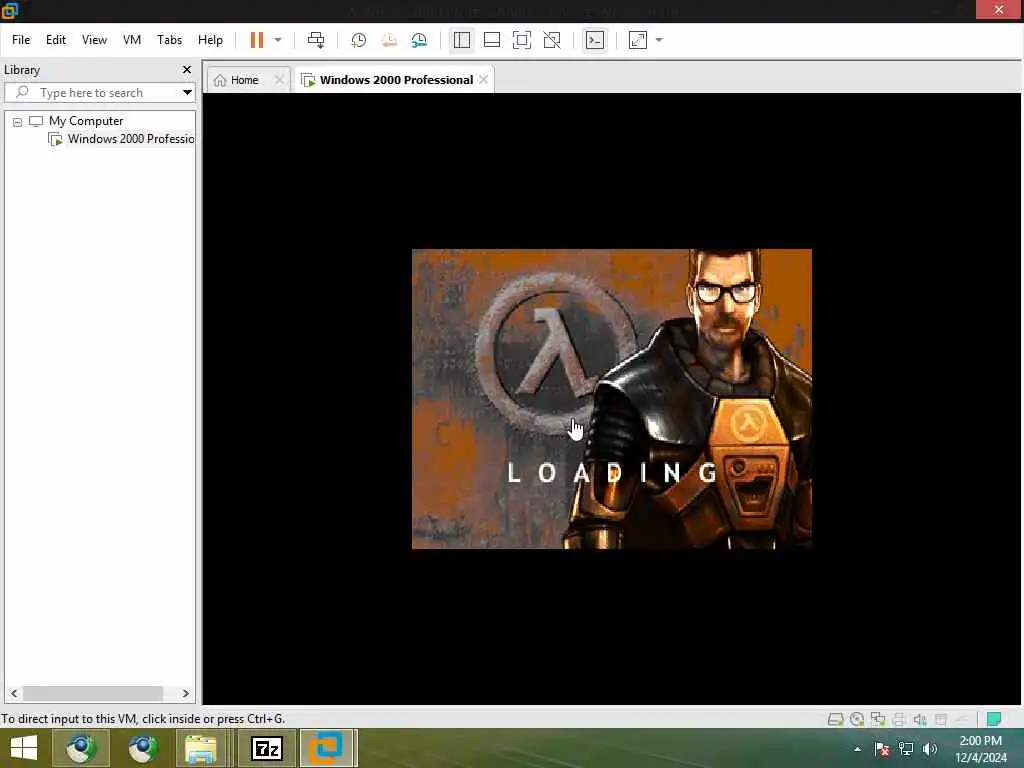
Task: Click the green message log icon
Action: [x=994, y=719]
